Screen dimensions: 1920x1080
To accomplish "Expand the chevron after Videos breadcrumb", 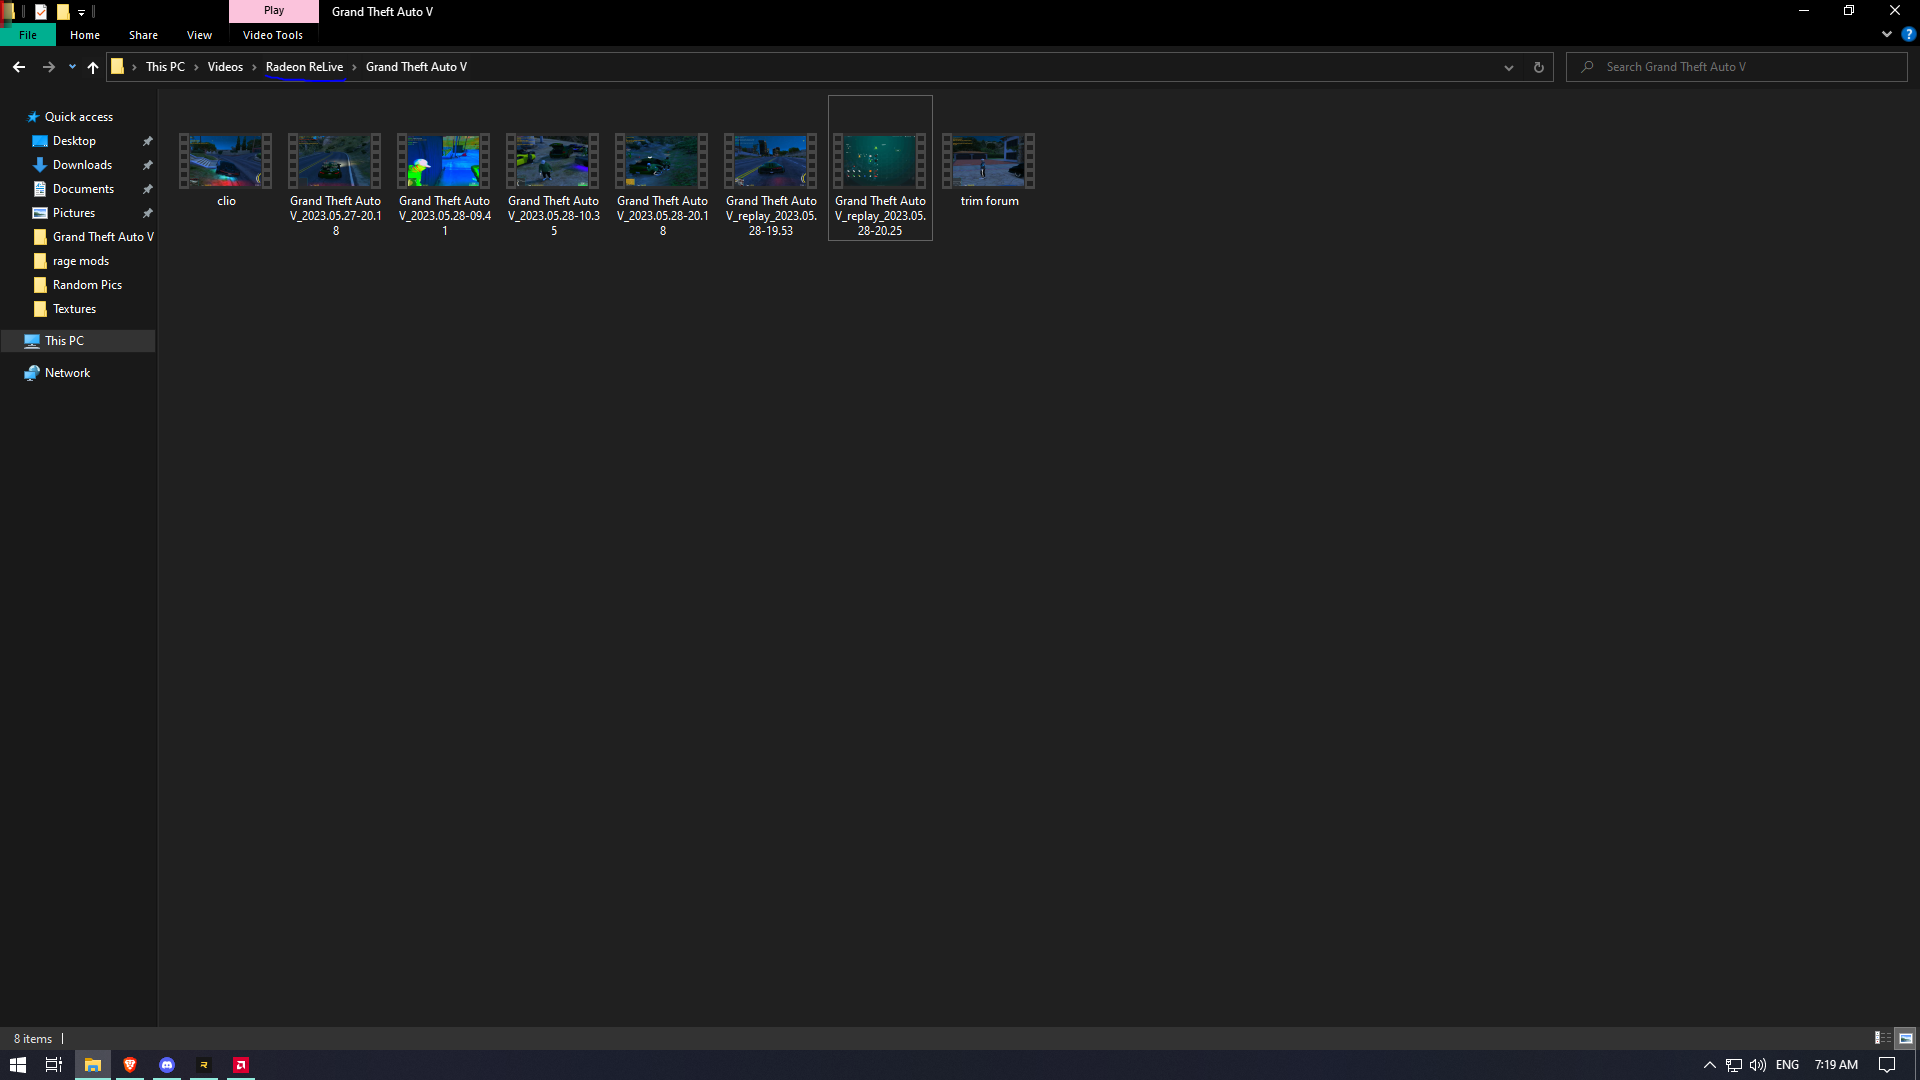I will [x=254, y=67].
